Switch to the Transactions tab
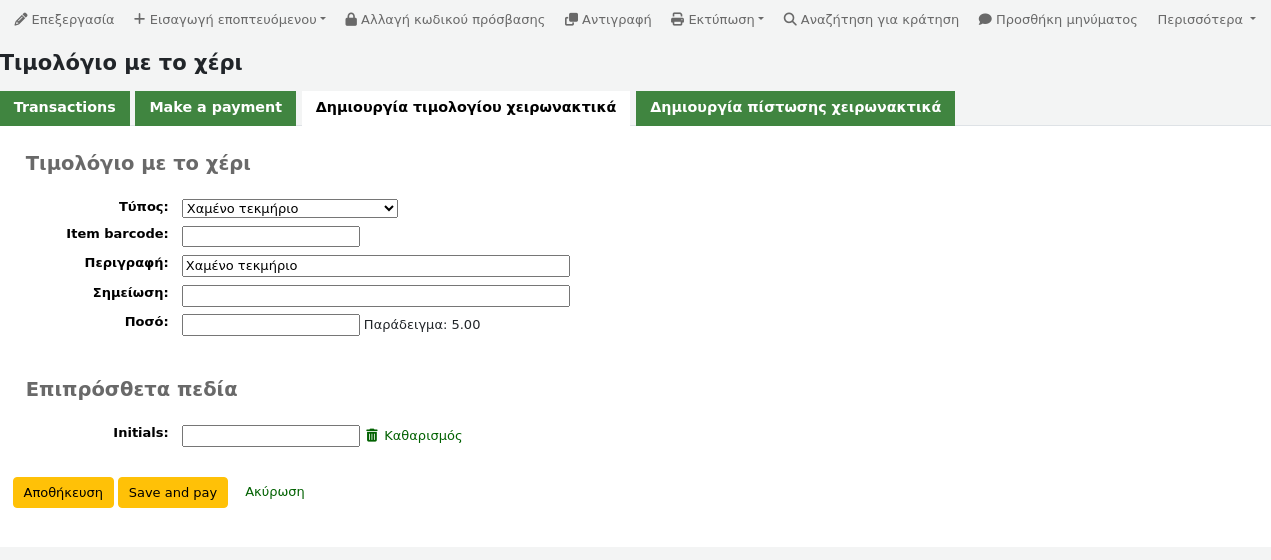The image size is (1271, 560). (65, 108)
